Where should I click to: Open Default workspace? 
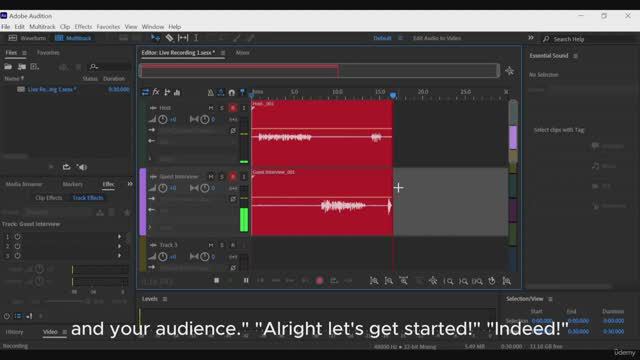tap(382, 38)
